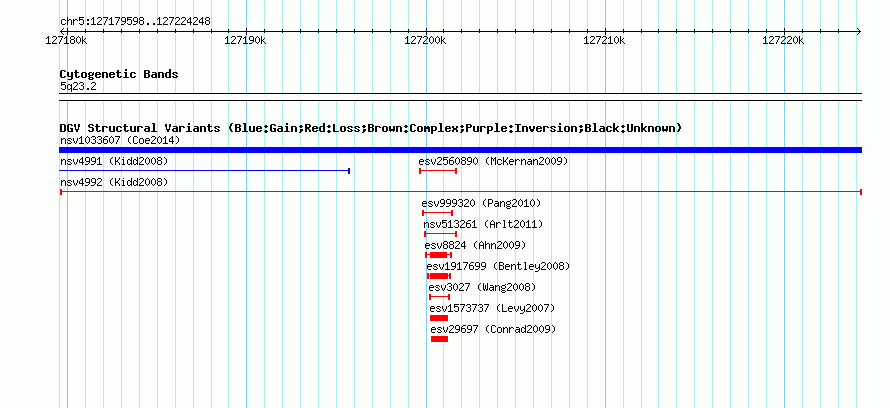Click the Cytogenetic Bands track title
This screenshot has height=408, width=890.
pyautogui.click(x=119, y=74)
